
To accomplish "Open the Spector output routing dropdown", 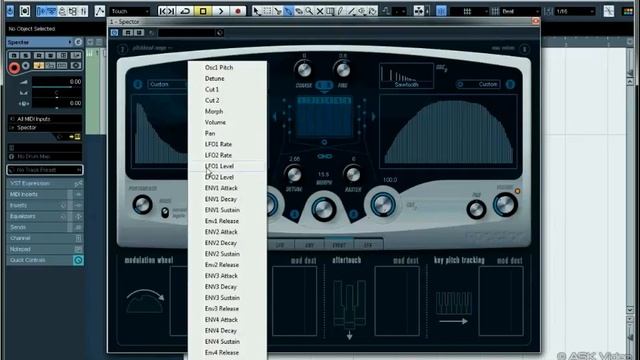I will (x=45, y=127).
